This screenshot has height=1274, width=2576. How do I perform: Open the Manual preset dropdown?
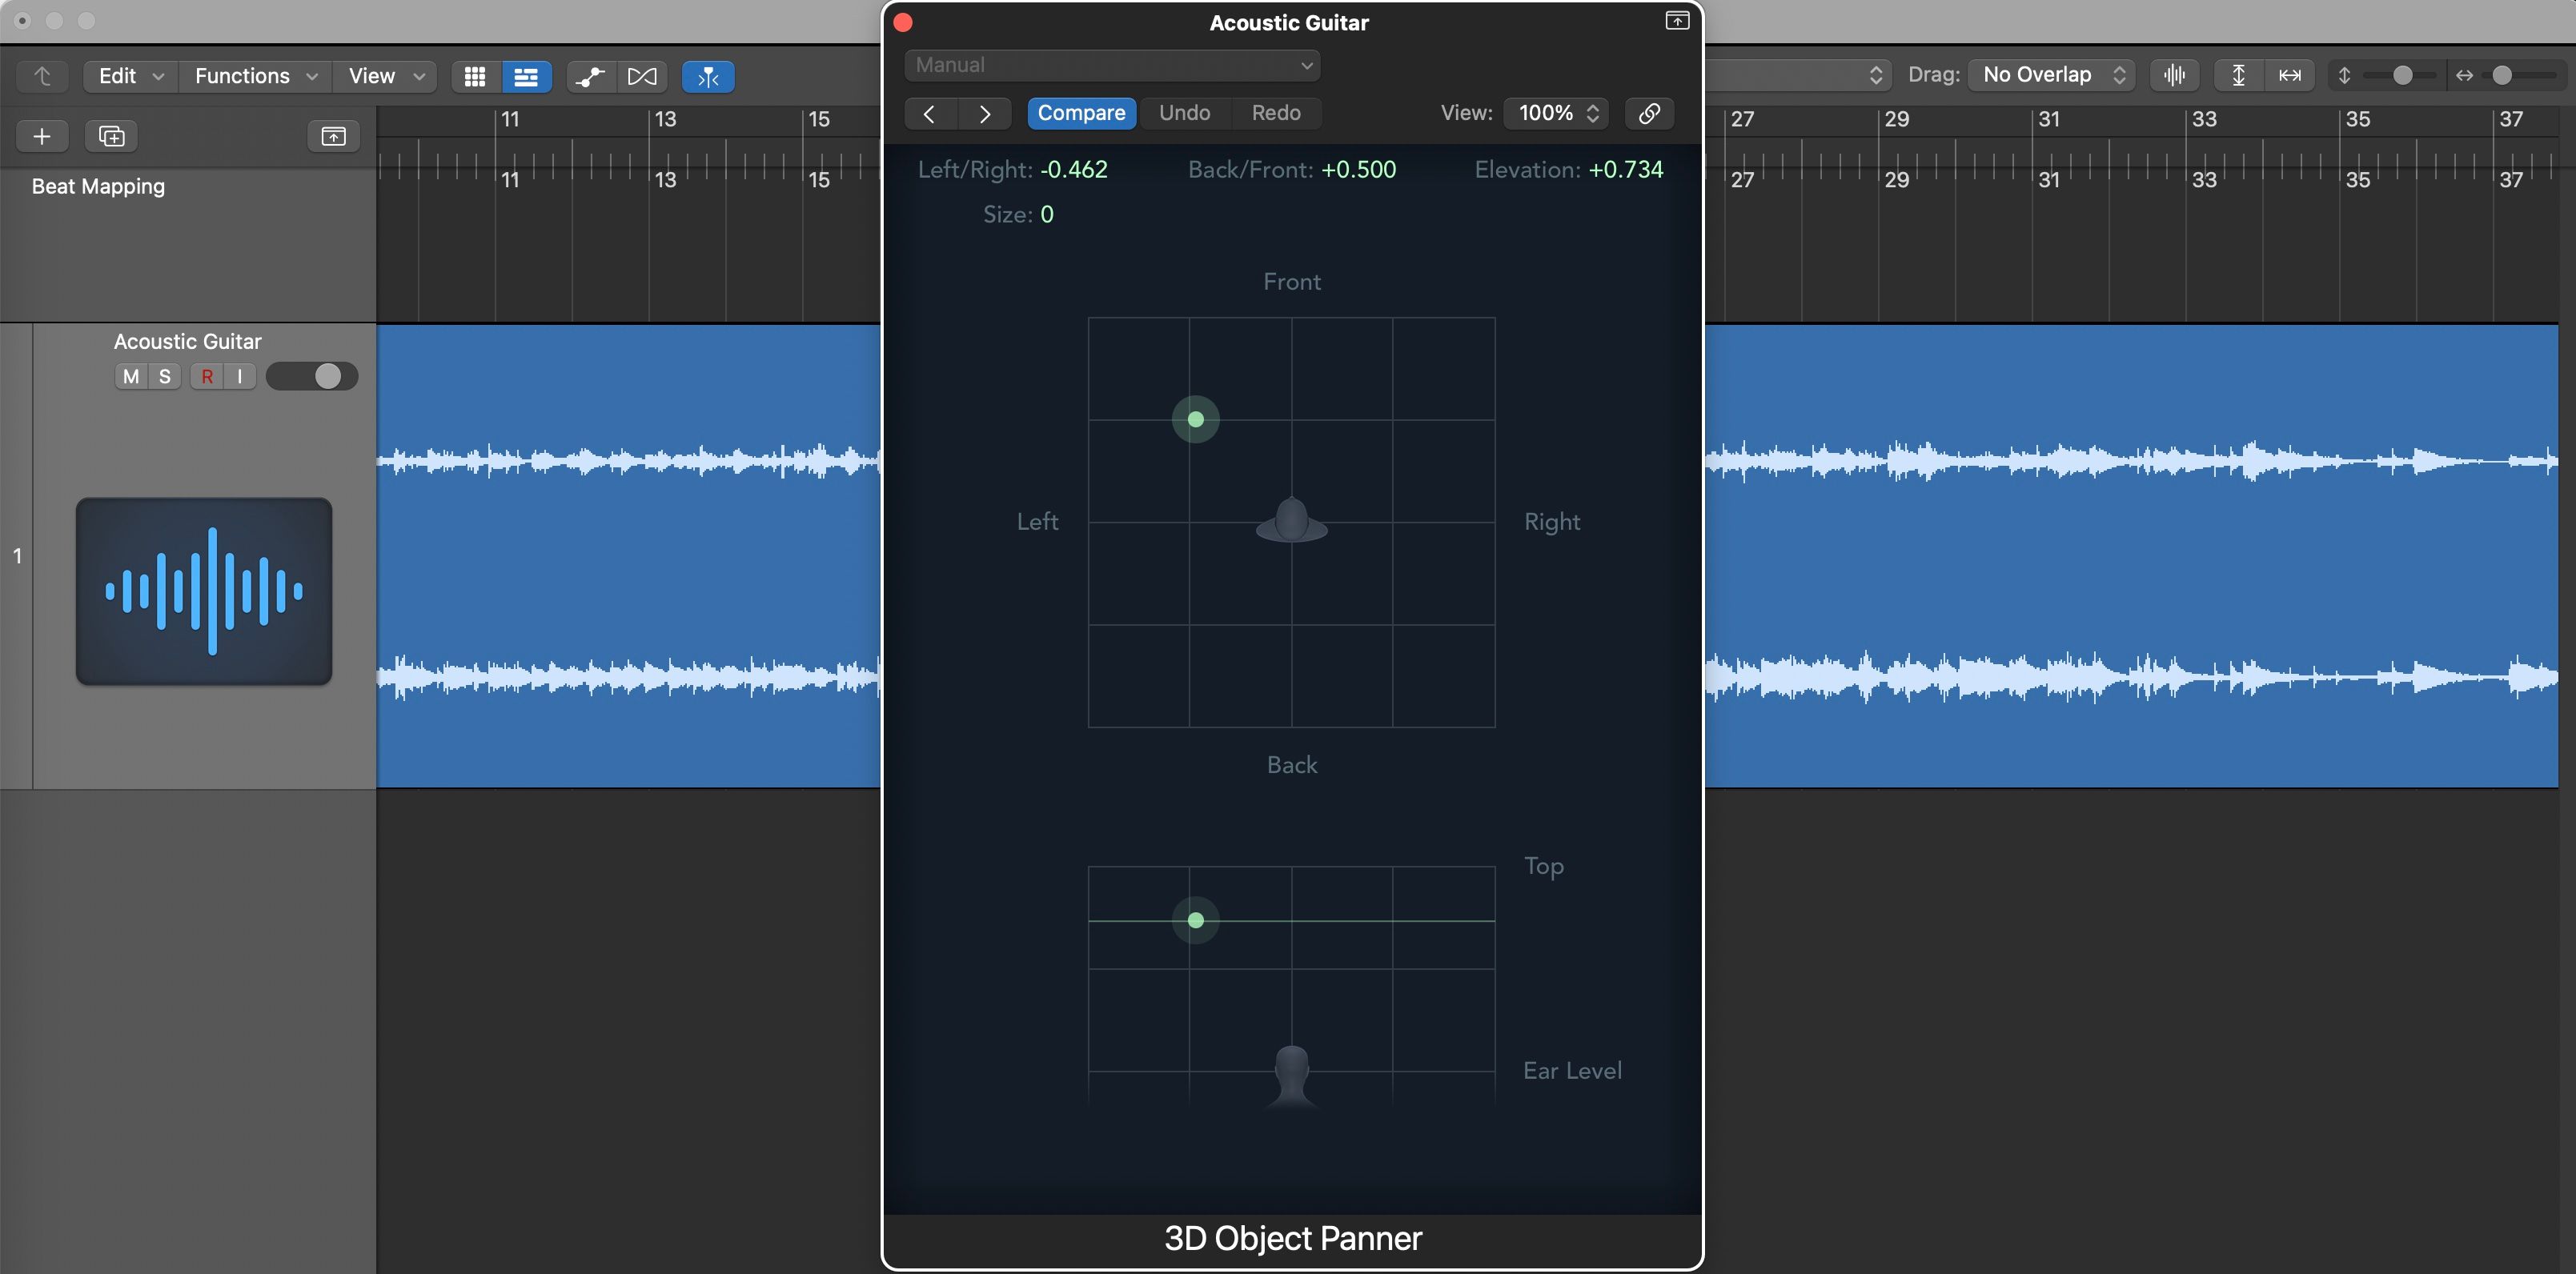click(1112, 64)
